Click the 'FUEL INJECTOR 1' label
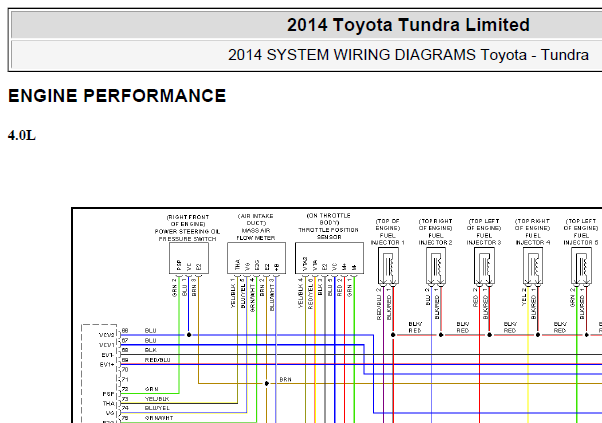602x423 pixels. [x=387, y=239]
